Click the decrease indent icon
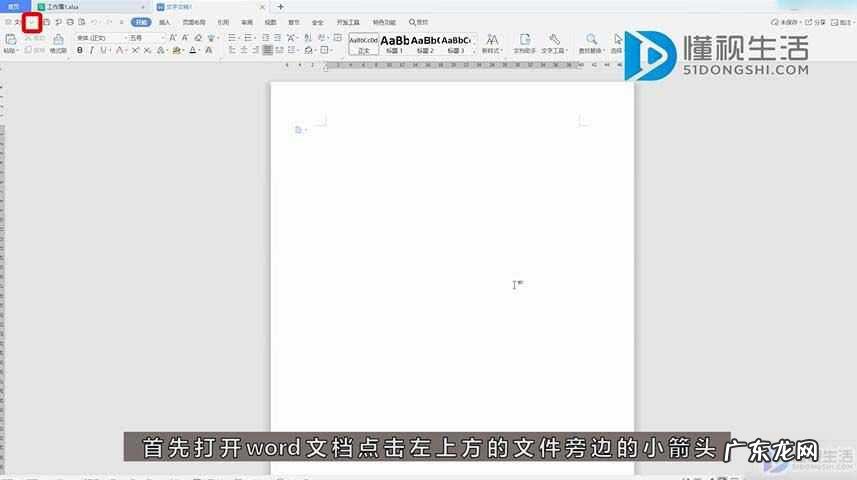 [265, 38]
